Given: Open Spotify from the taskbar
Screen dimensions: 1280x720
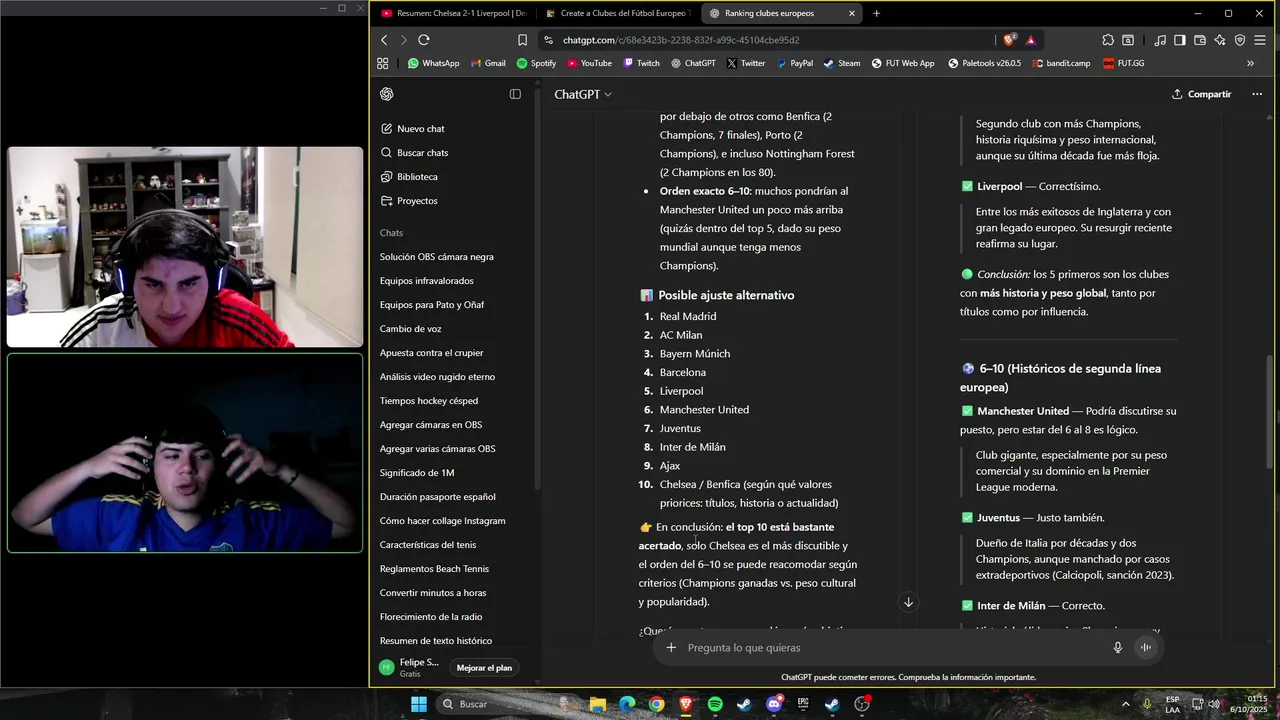Looking at the screenshot, I should [x=715, y=704].
